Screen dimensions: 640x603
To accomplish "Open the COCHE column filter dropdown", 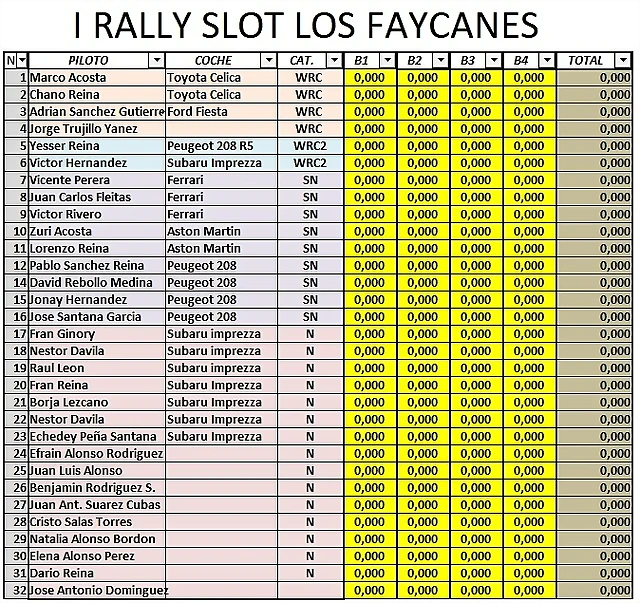I will click(x=269, y=61).
